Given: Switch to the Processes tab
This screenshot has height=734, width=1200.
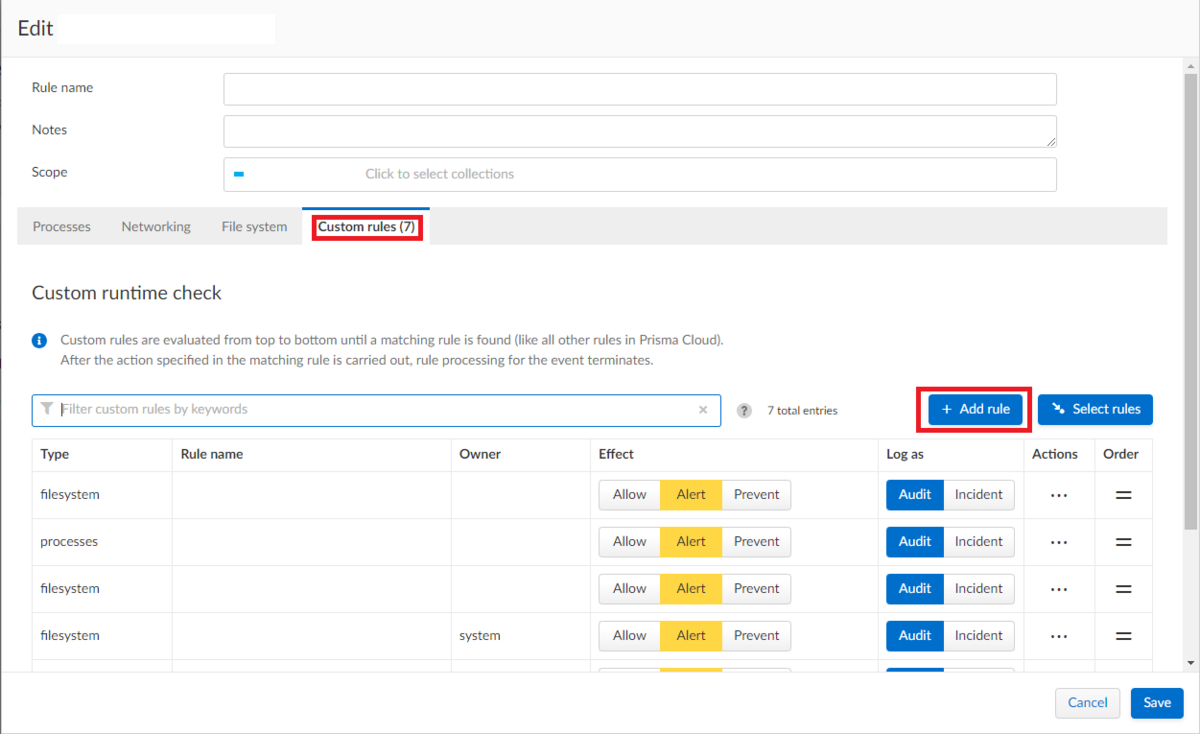Looking at the screenshot, I should [62, 227].
